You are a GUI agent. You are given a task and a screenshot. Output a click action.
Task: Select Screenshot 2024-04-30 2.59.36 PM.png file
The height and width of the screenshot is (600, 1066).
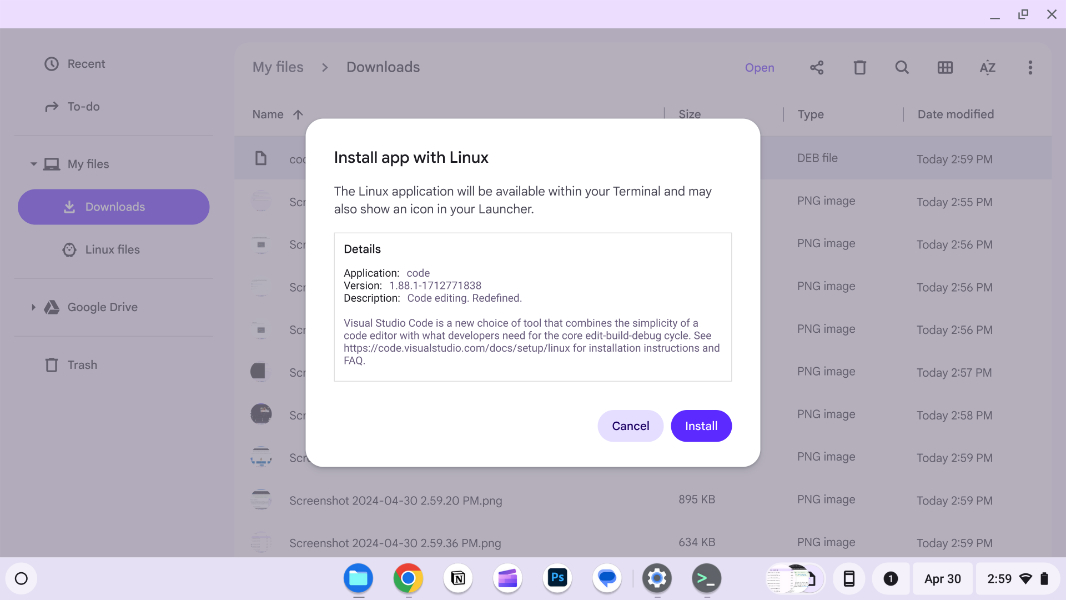[395, 543]
